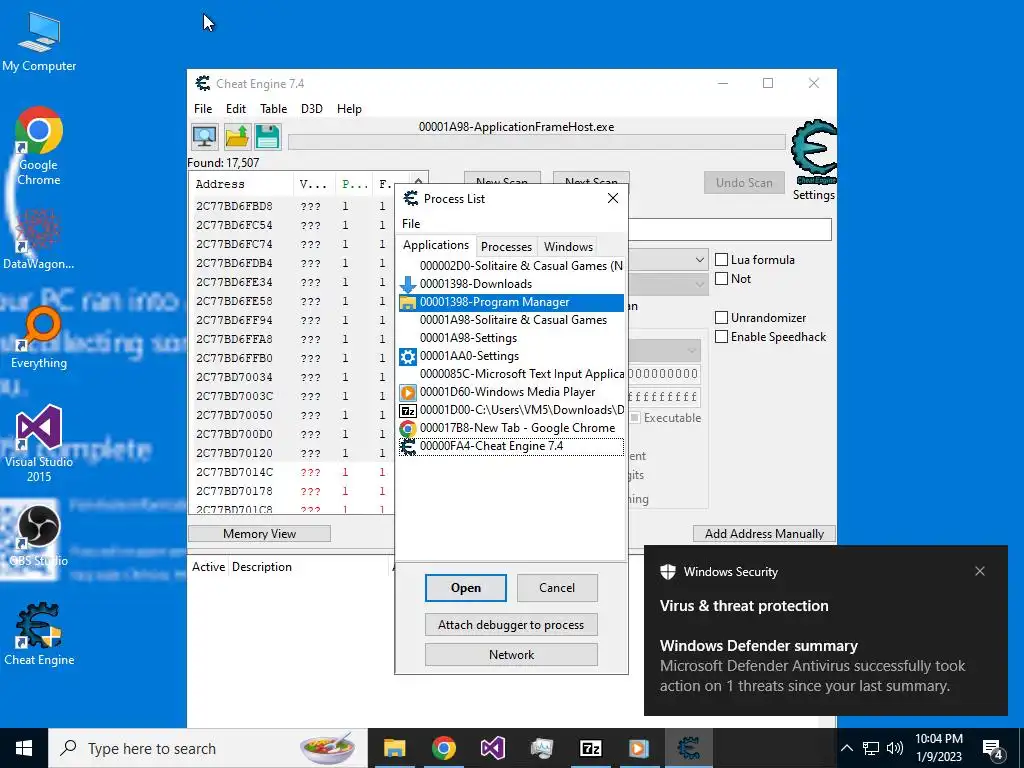Click the Undo Scan button

[x=744, y=183]
